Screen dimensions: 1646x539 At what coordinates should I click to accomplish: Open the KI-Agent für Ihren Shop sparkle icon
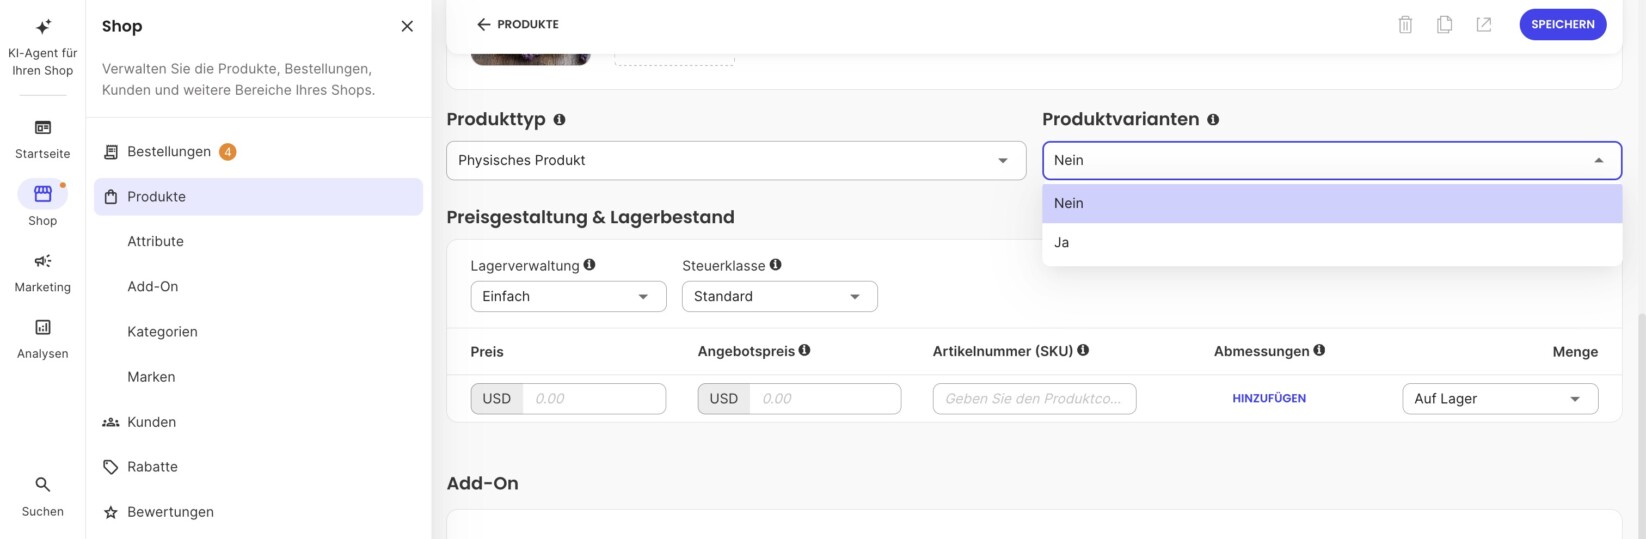pos(43,27)
